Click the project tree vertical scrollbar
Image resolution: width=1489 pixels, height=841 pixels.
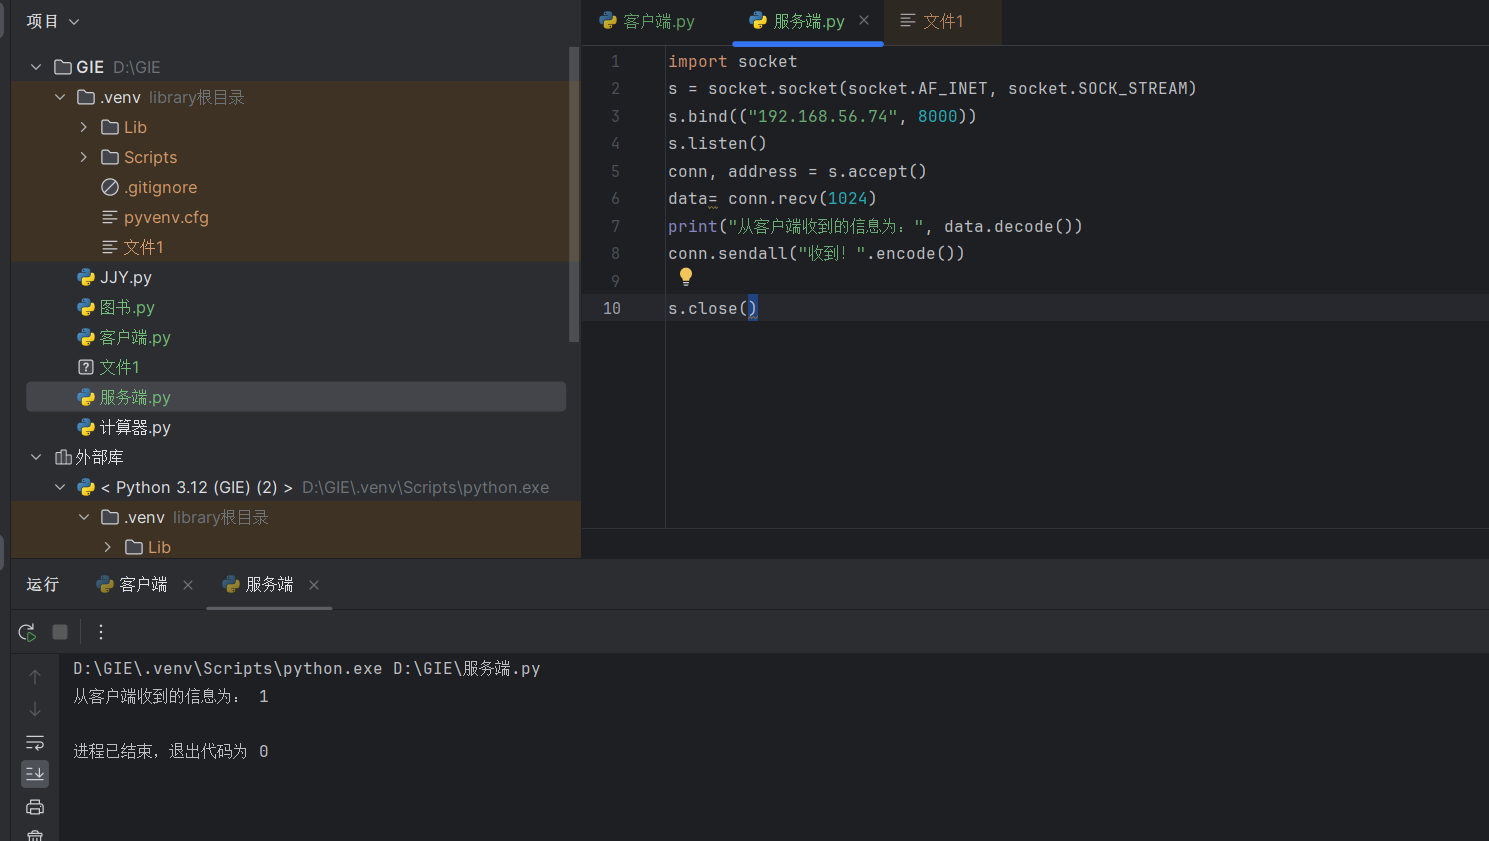coord(574,195)
